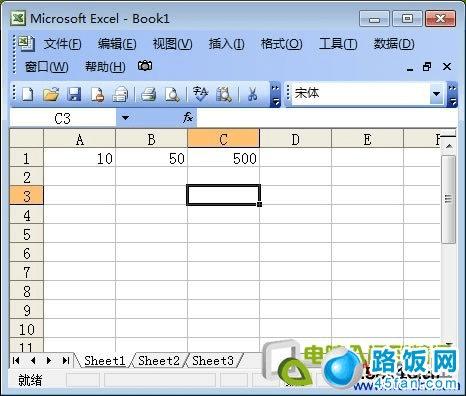Maximize the Excel application window
The image size is (466, 396).
tap(407, 19)
